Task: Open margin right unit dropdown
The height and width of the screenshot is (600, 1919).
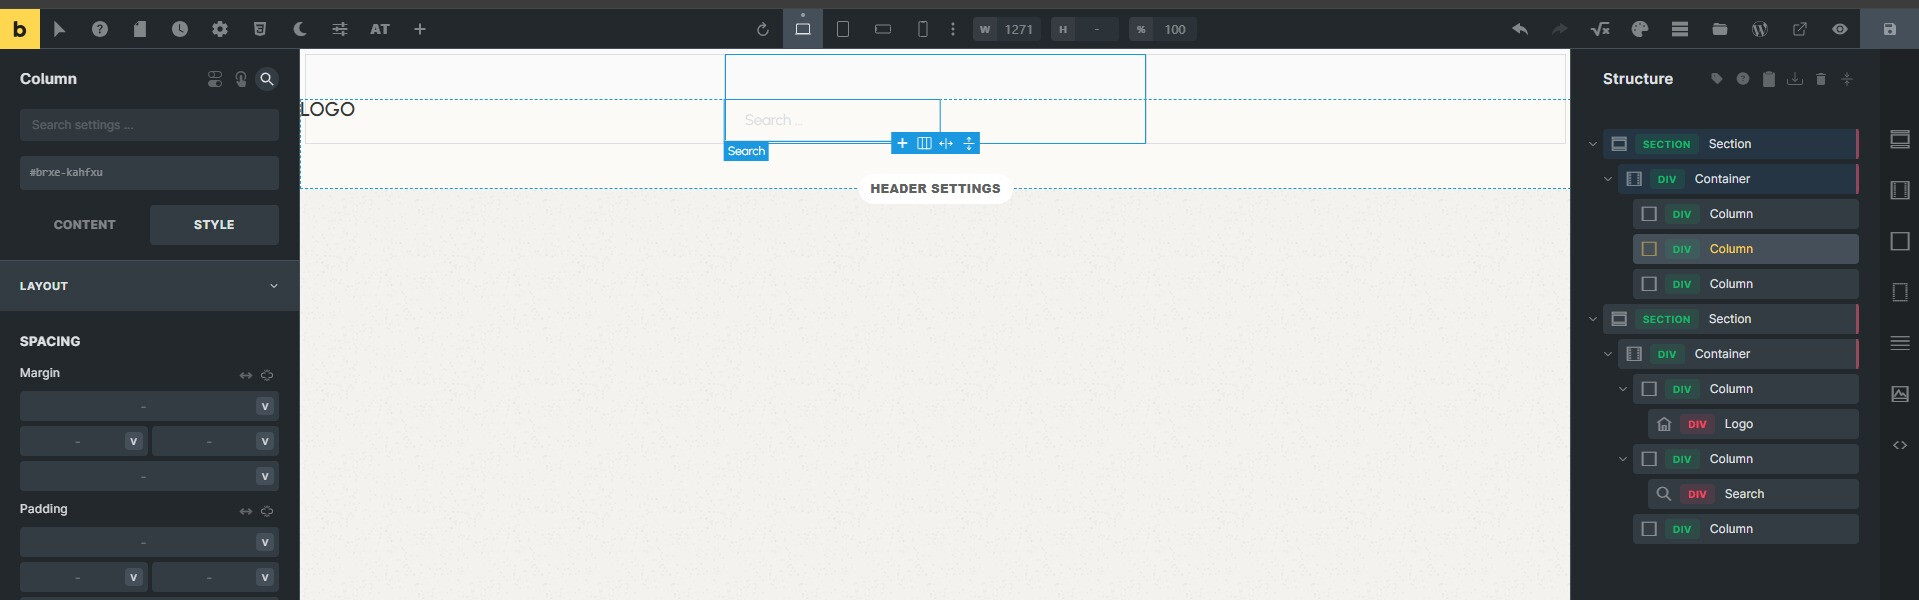Action: point(265,441)
